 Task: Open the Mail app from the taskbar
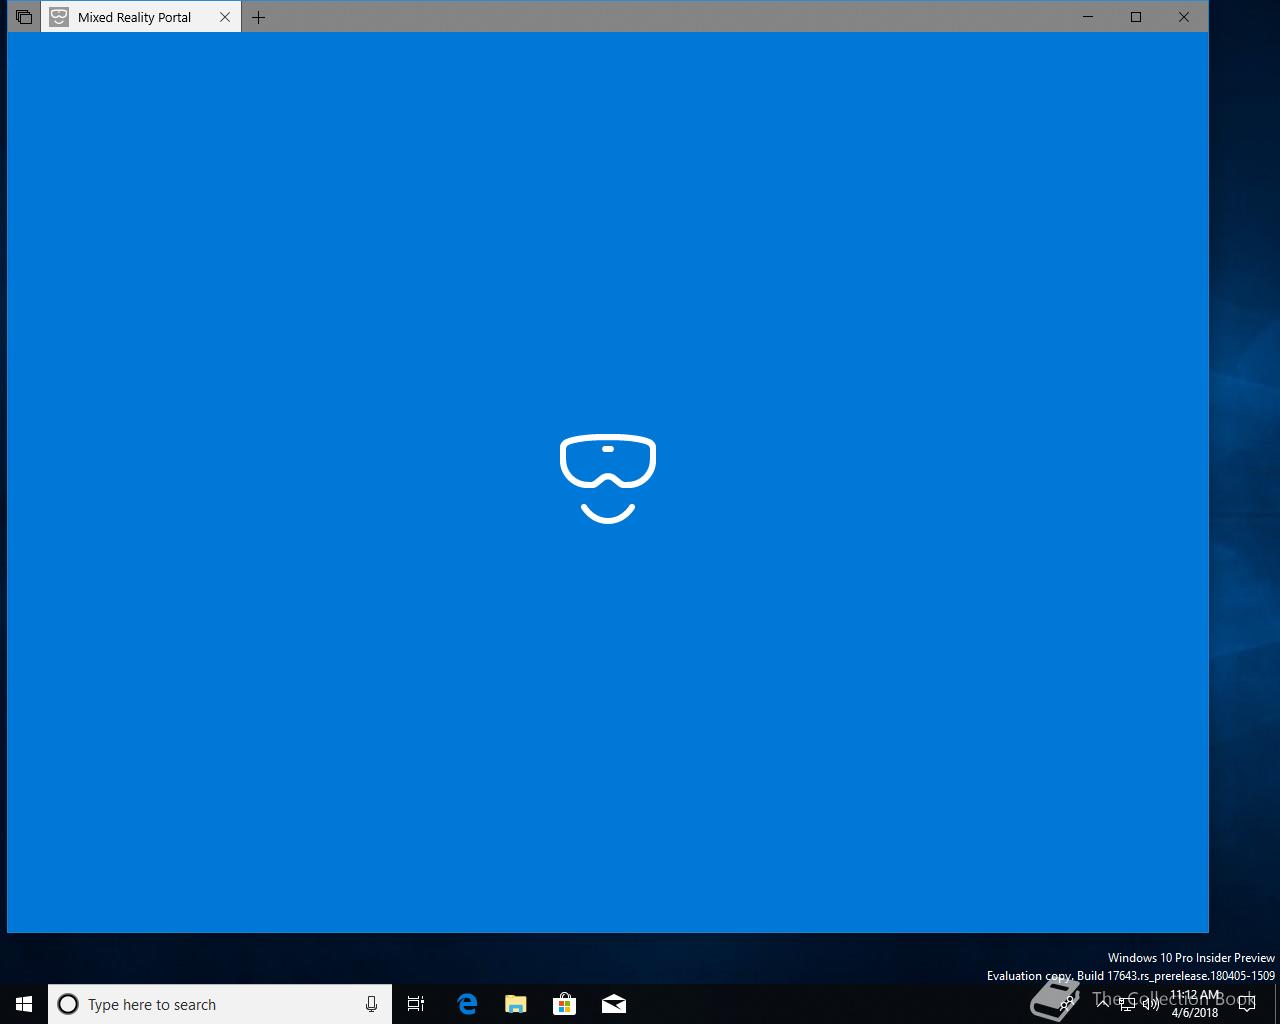(x=614, y=1004)
